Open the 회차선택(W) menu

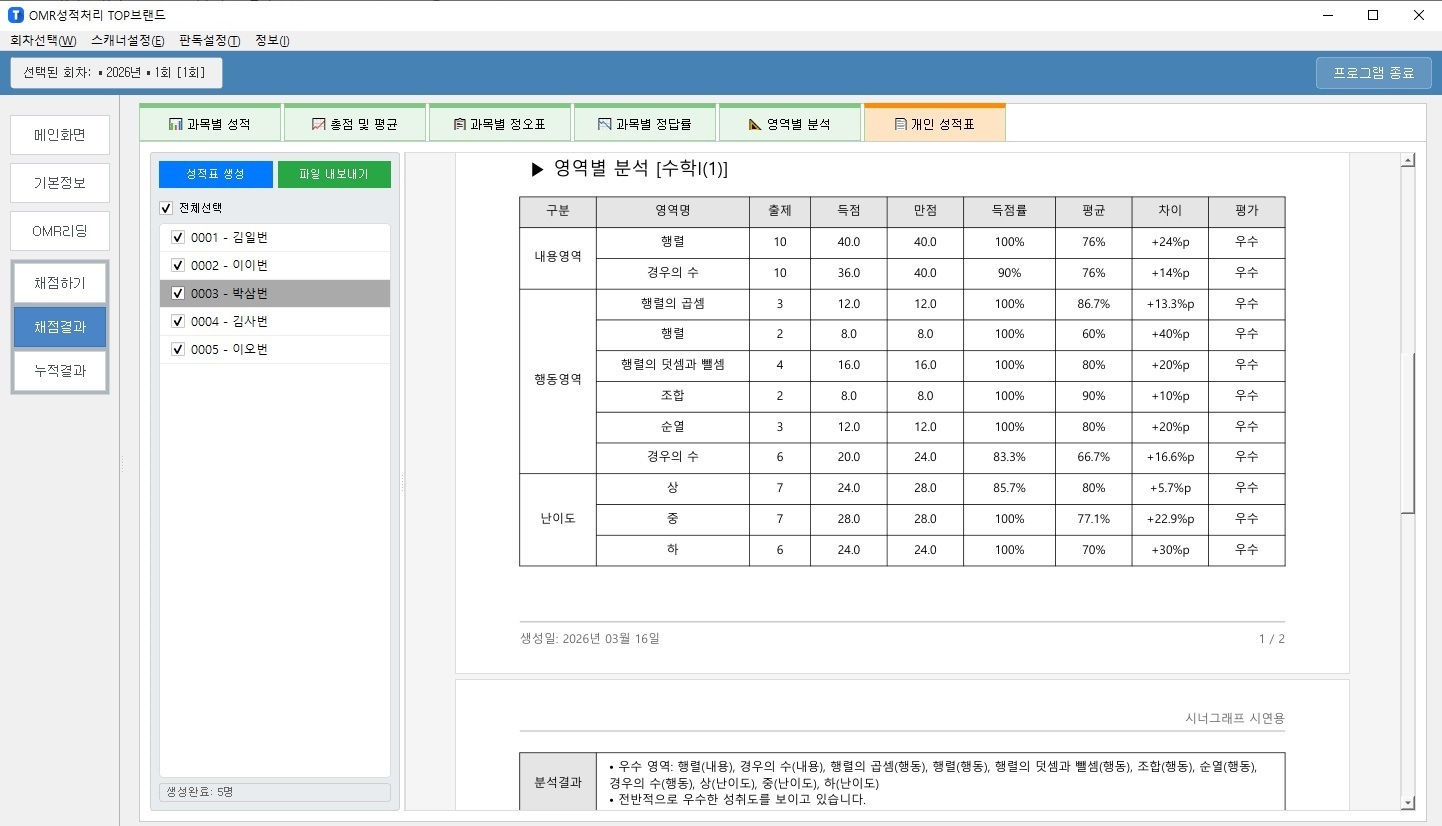pos(43,41)
